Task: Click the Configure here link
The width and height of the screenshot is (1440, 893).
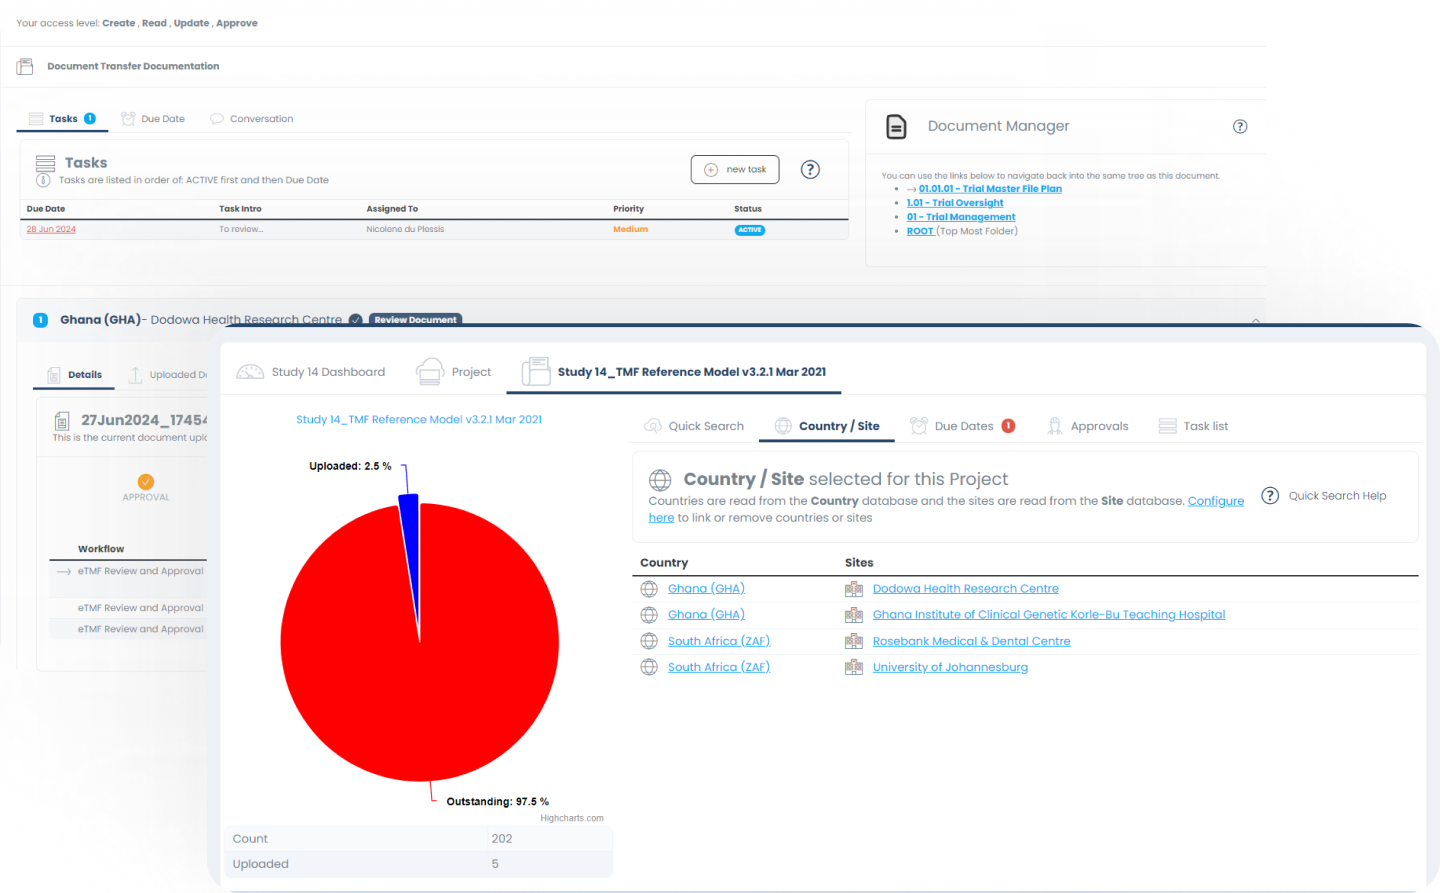Action: [1216, 501]
